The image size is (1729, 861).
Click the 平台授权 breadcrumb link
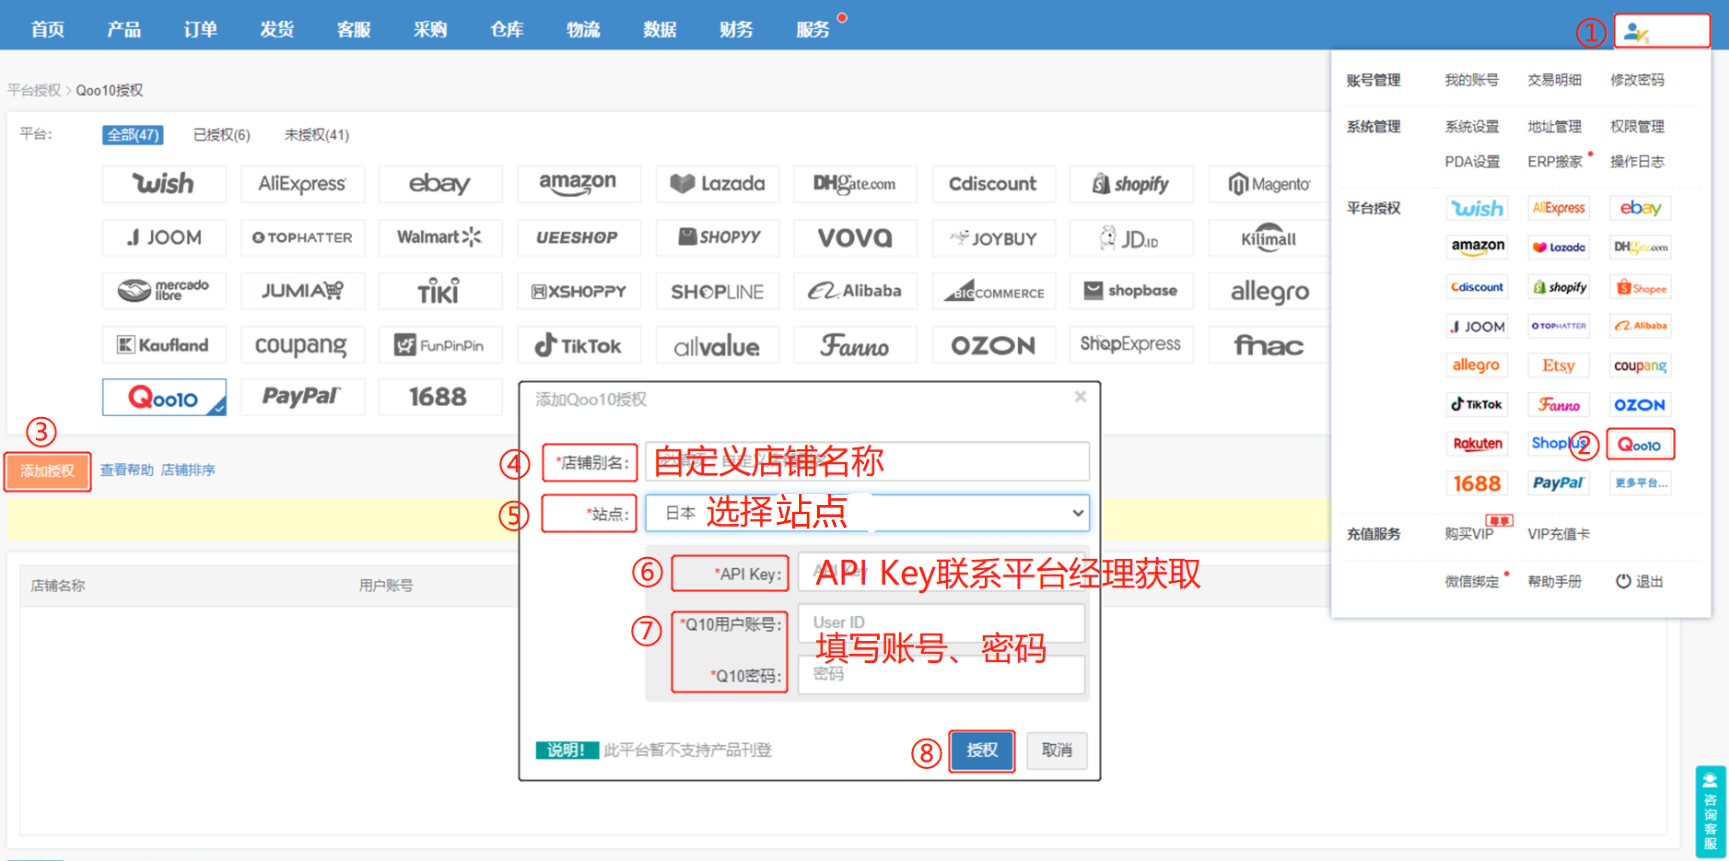[x=34, y=90]
